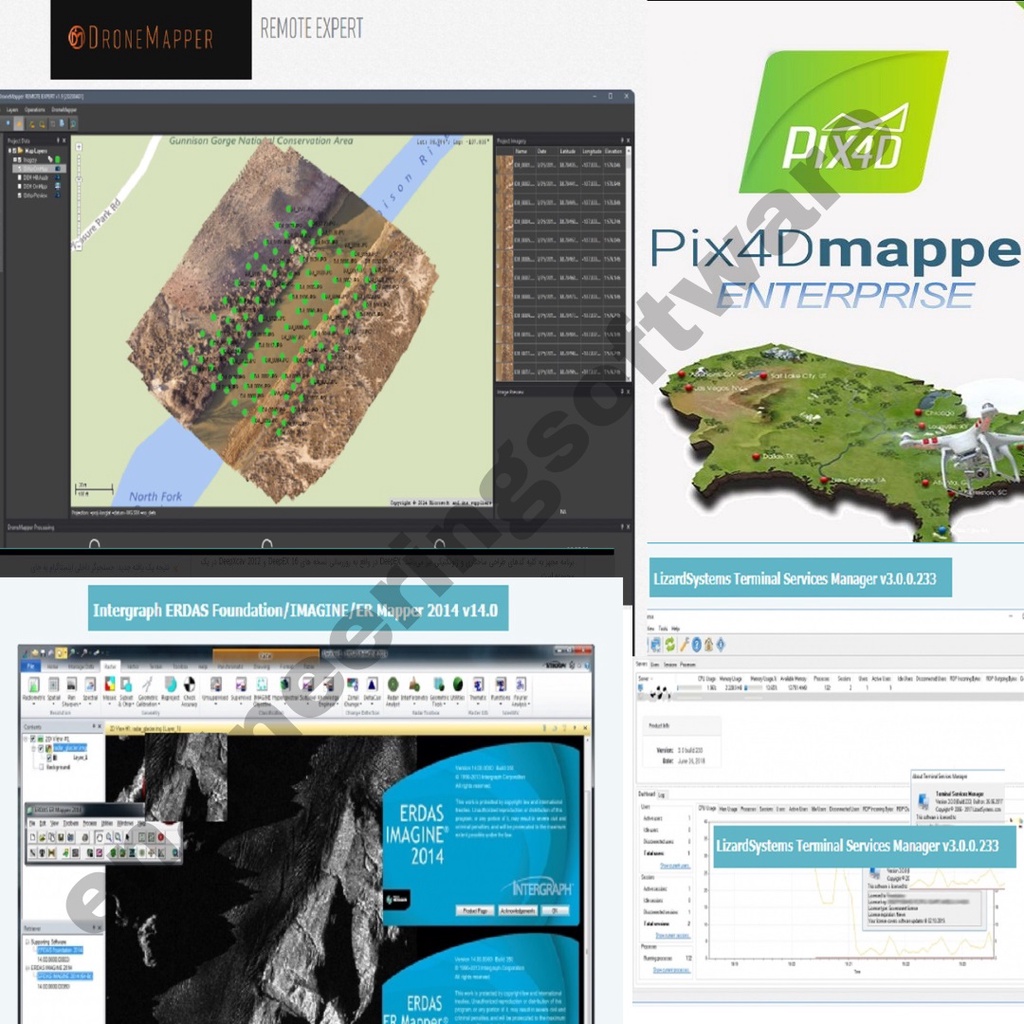Open the Thematic tool
This screenshot has width=1024, height=1024.
[478, 689]
